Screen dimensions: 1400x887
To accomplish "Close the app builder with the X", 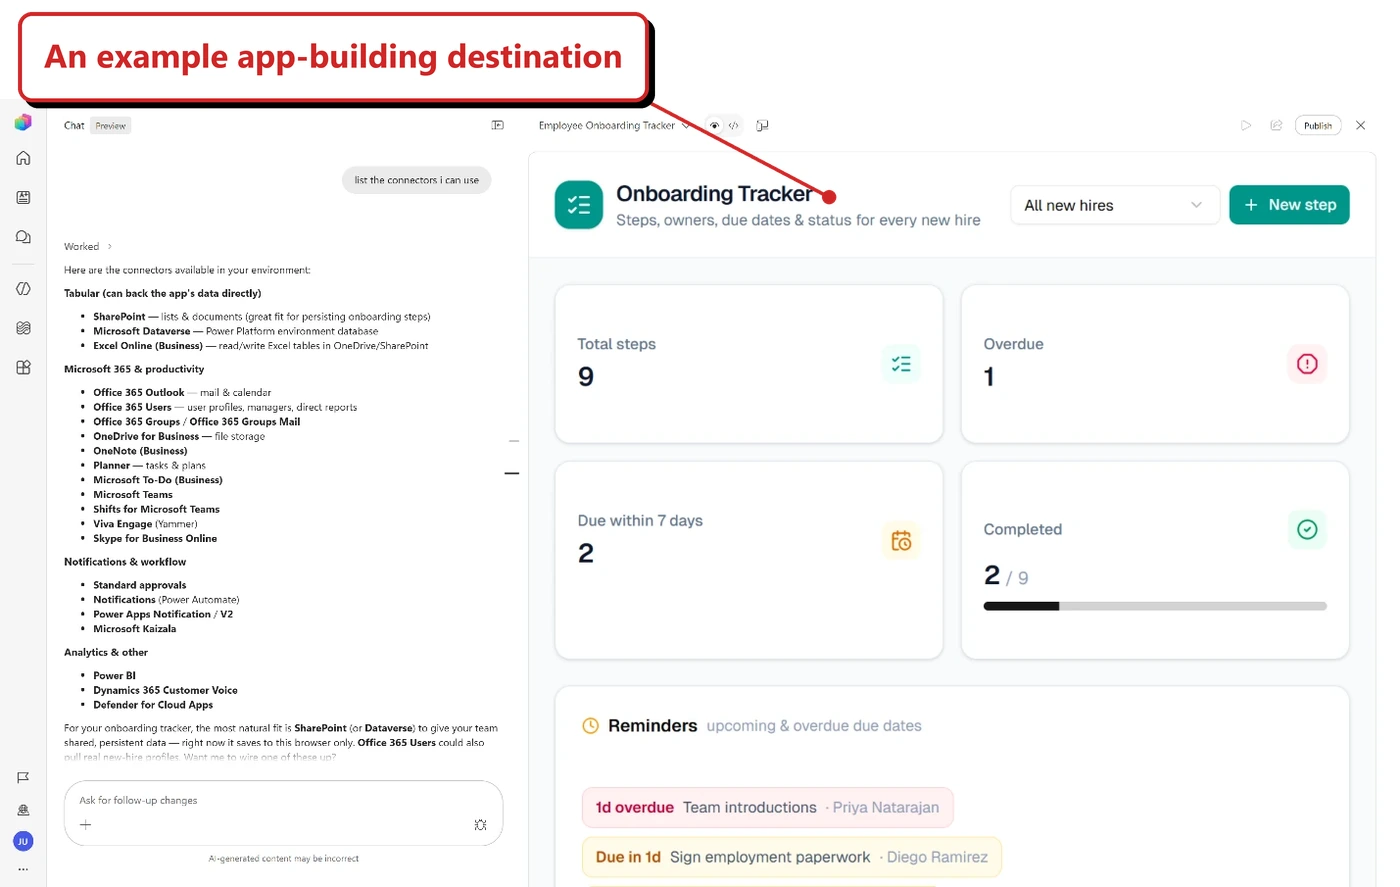I will 1360,125.
